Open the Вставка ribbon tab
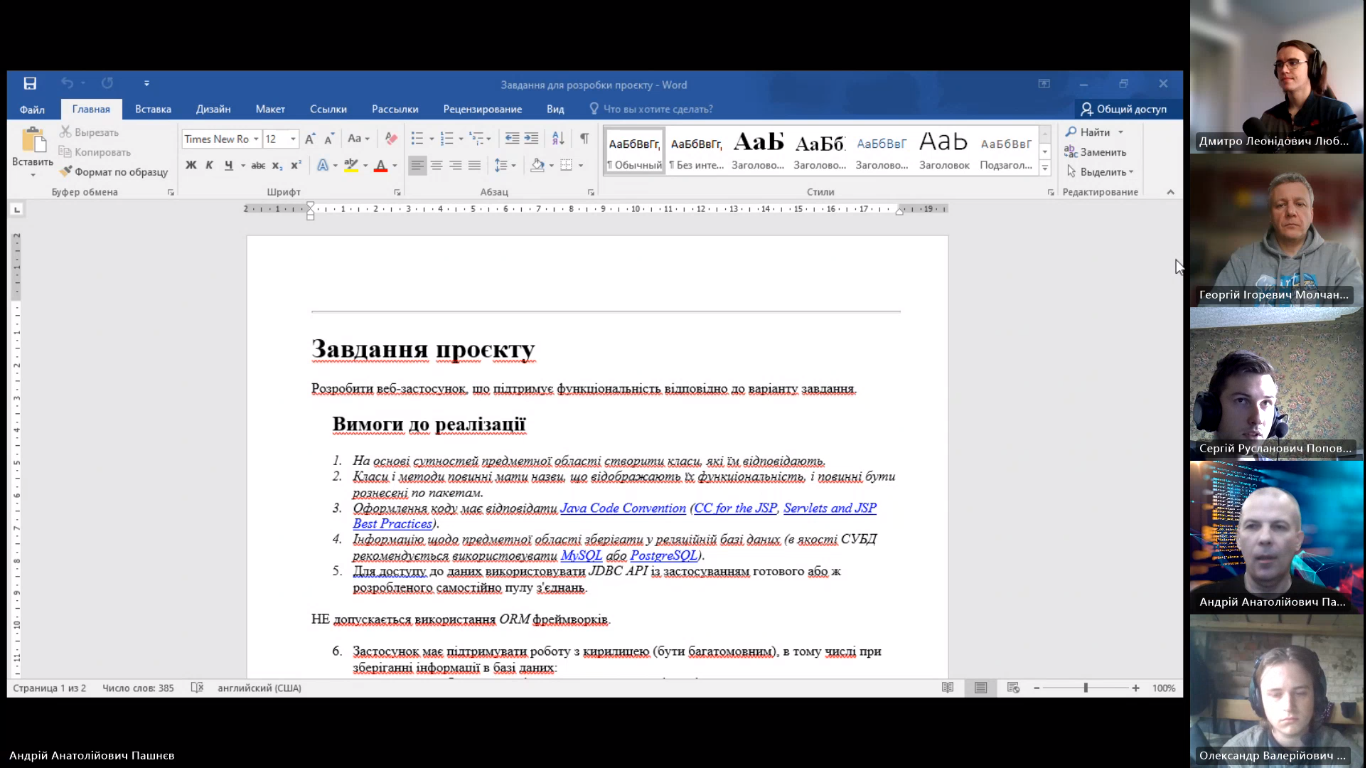This screenshot has width=1366, height=768. 153,109
